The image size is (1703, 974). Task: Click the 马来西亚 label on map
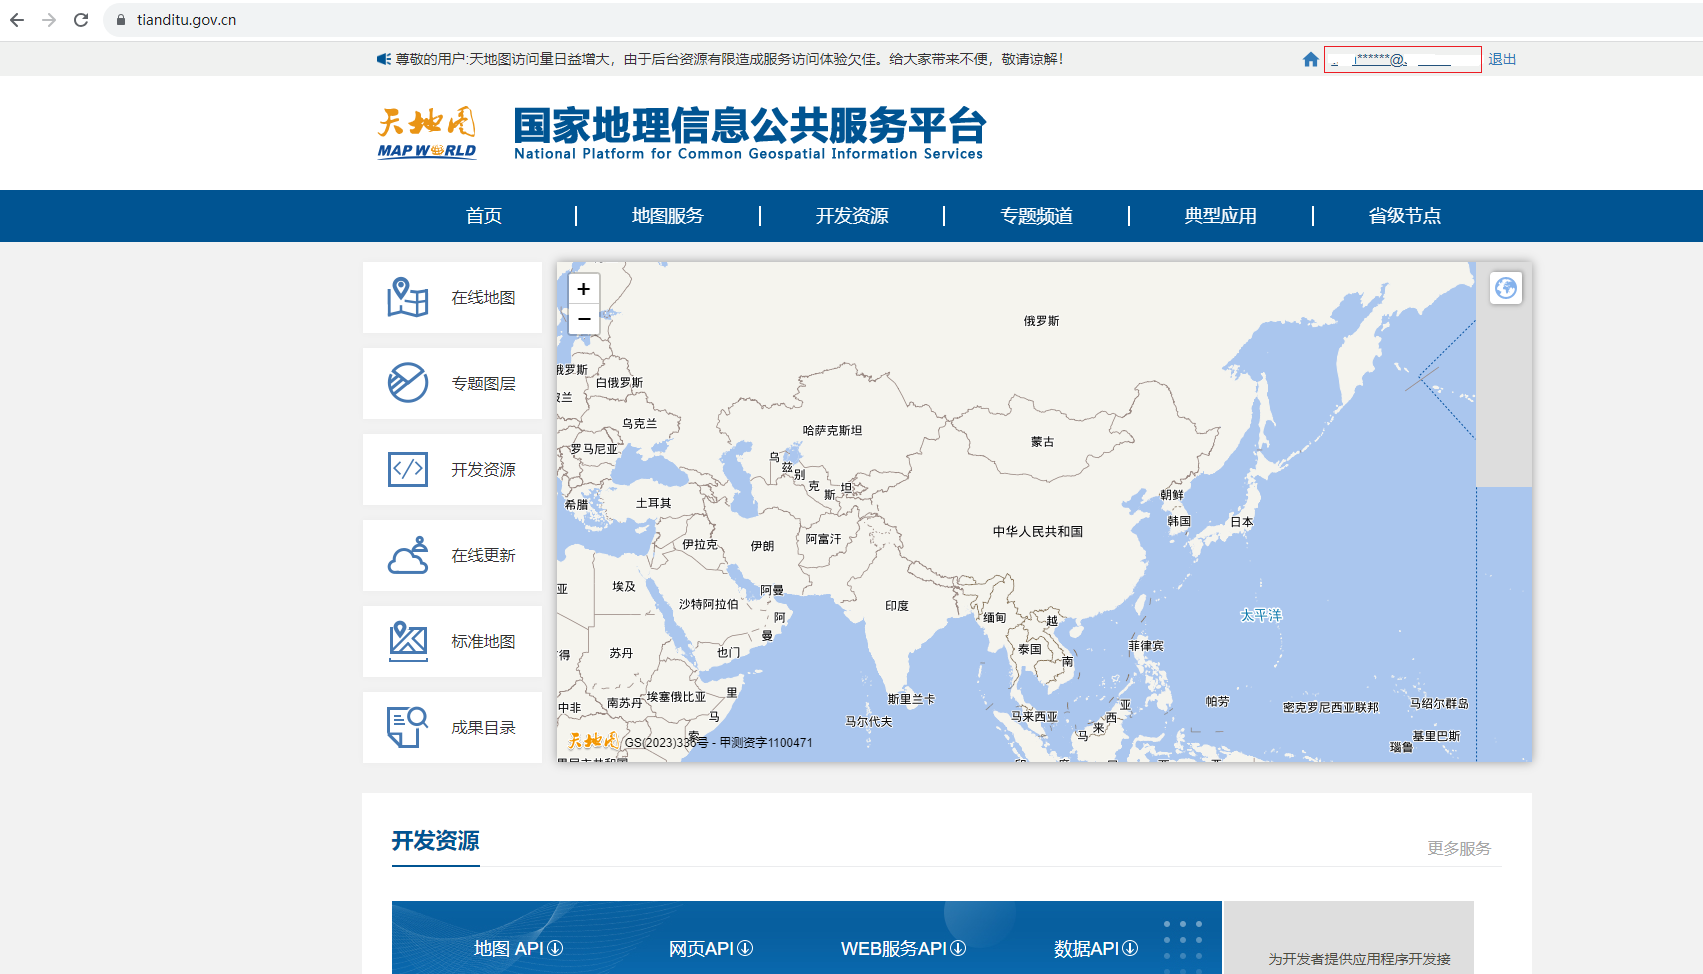[1034, 716]
